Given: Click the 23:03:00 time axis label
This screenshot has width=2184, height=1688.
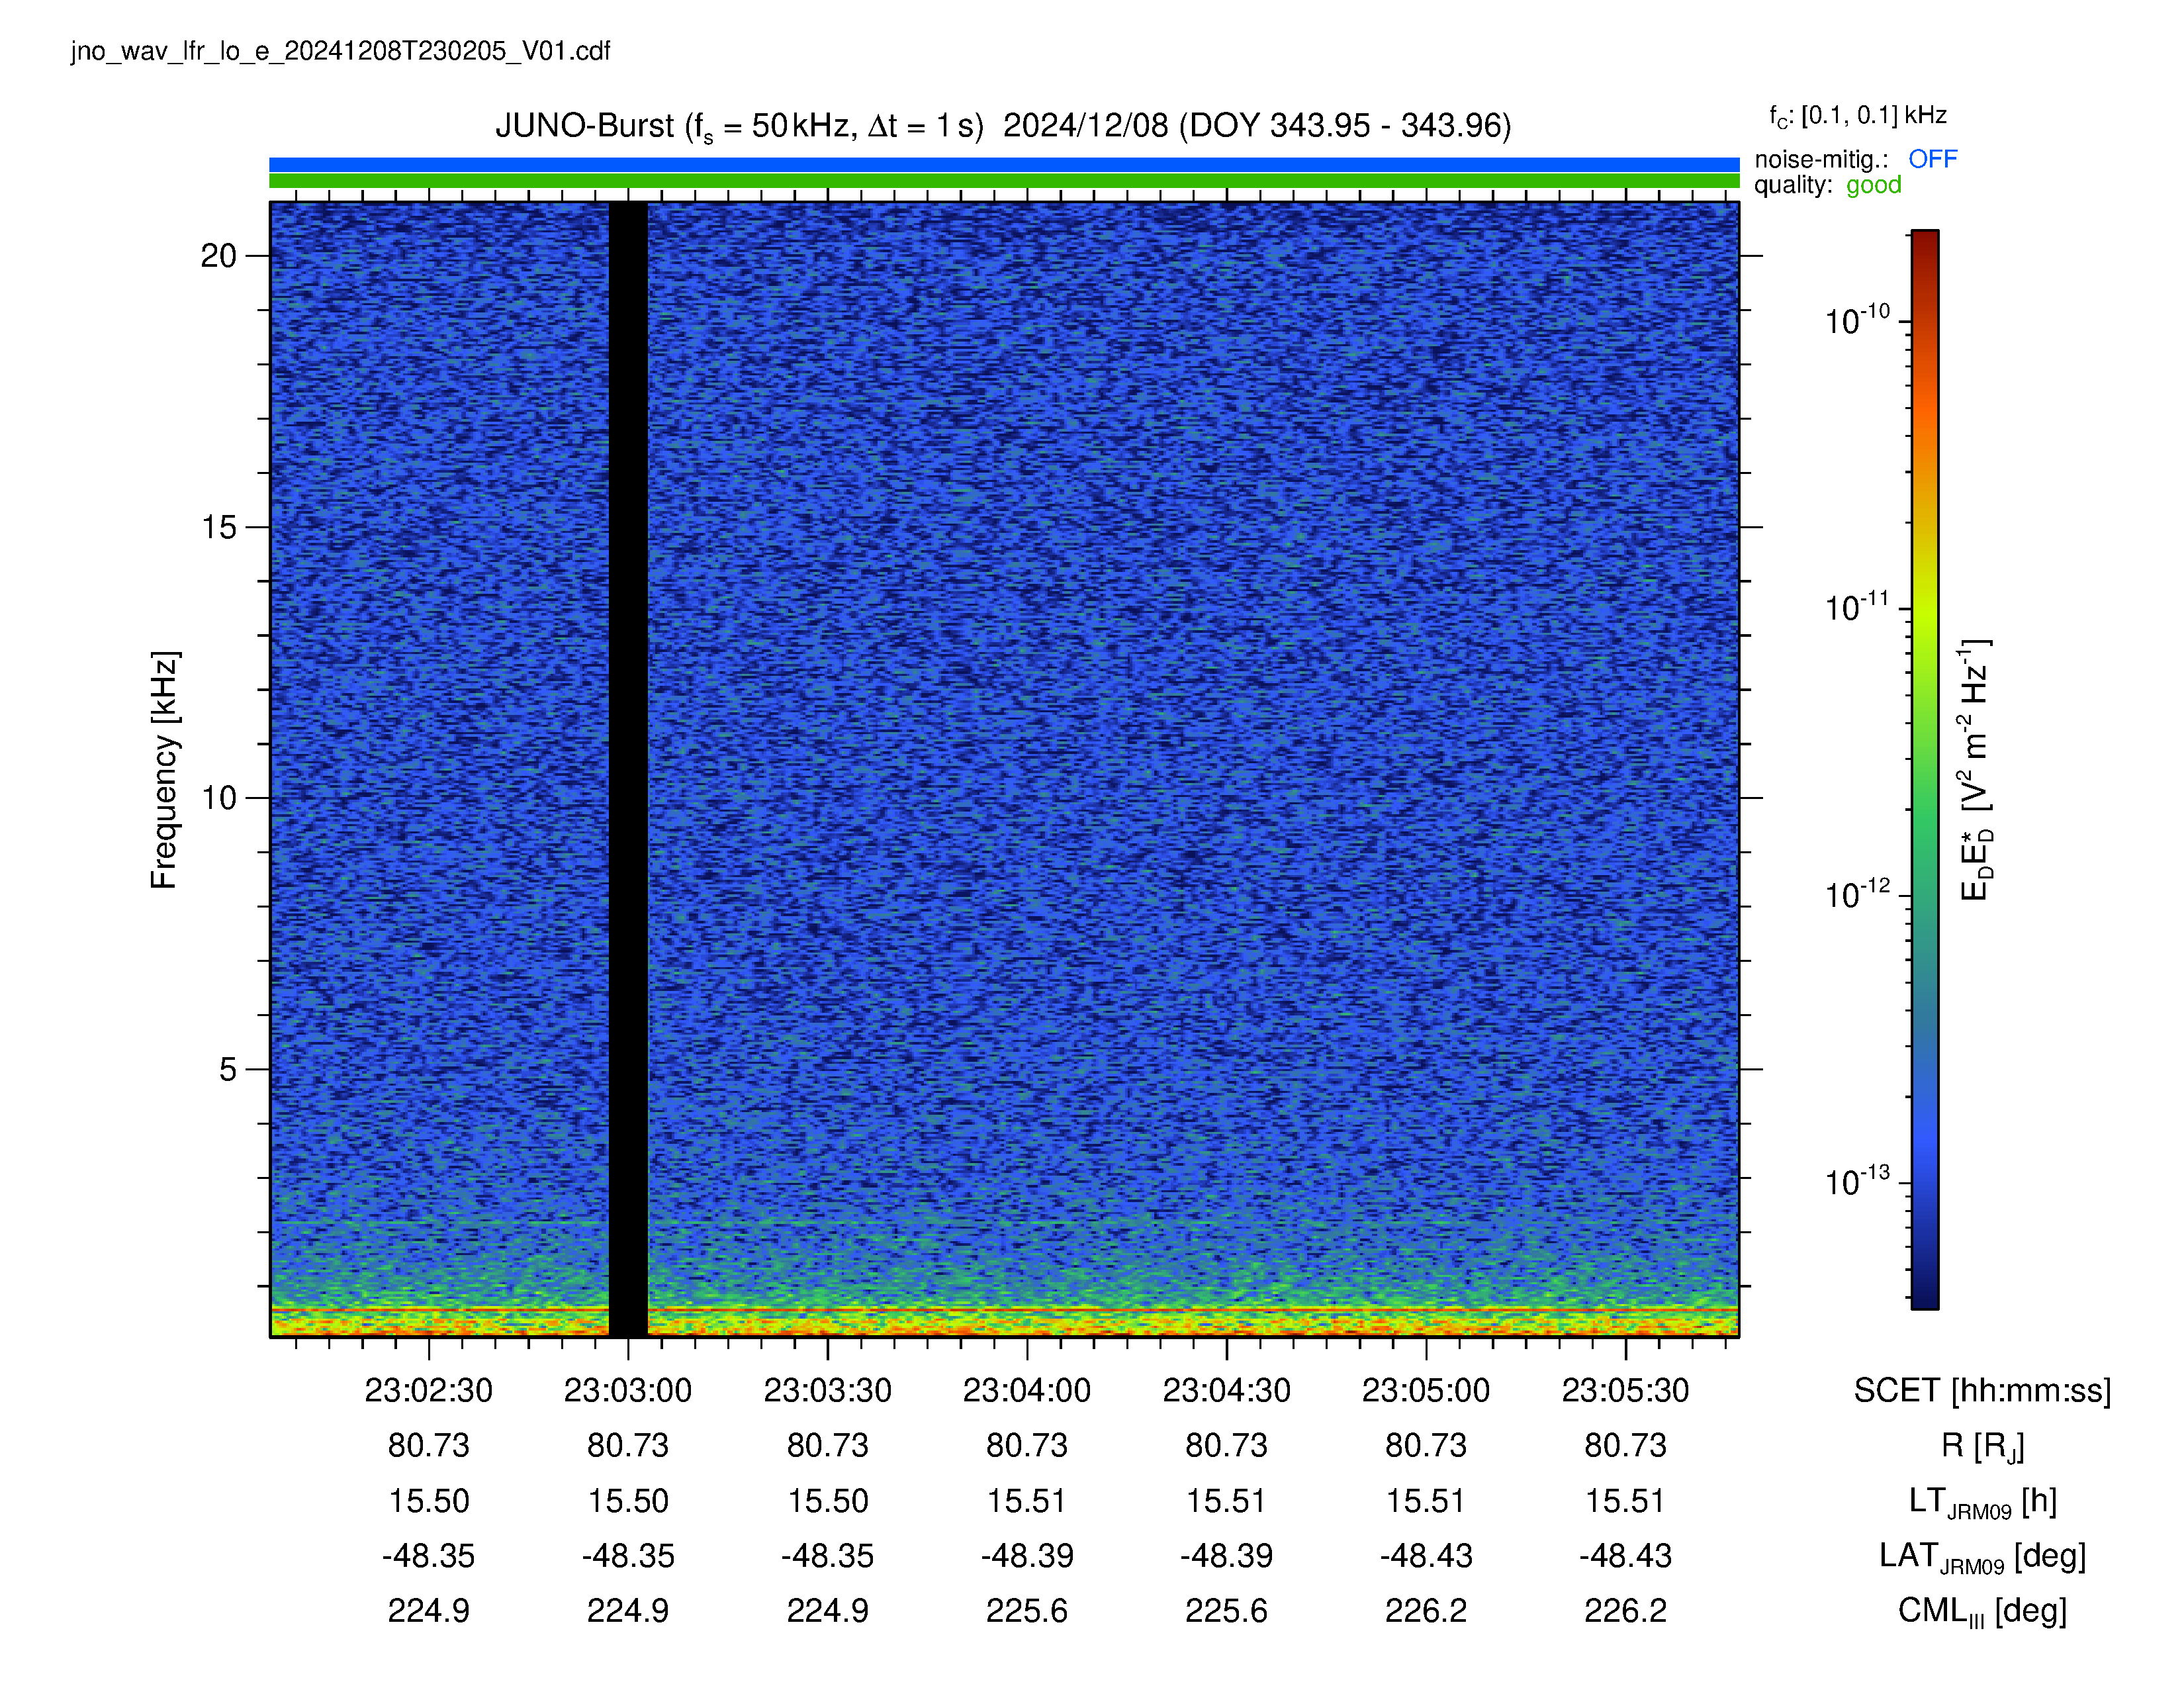Looking at the screenshot, I should (x=628, y=1390).
